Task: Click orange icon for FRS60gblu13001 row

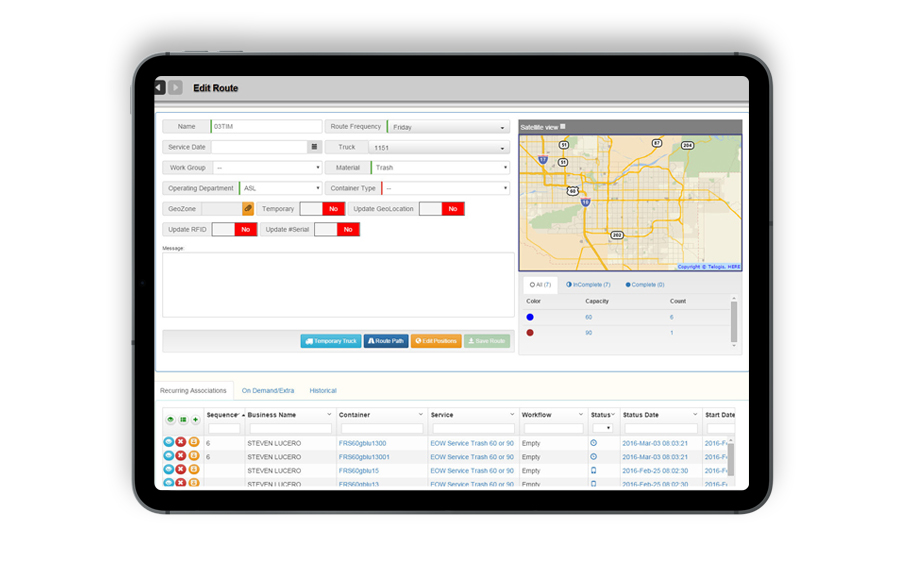Action: coord(194,456)
